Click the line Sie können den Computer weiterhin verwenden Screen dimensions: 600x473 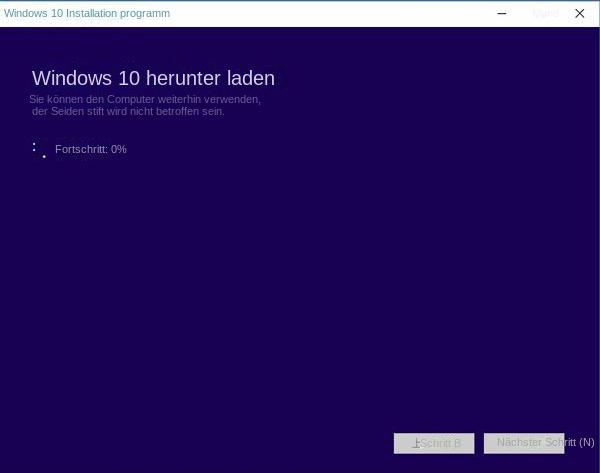click(145, 99)
